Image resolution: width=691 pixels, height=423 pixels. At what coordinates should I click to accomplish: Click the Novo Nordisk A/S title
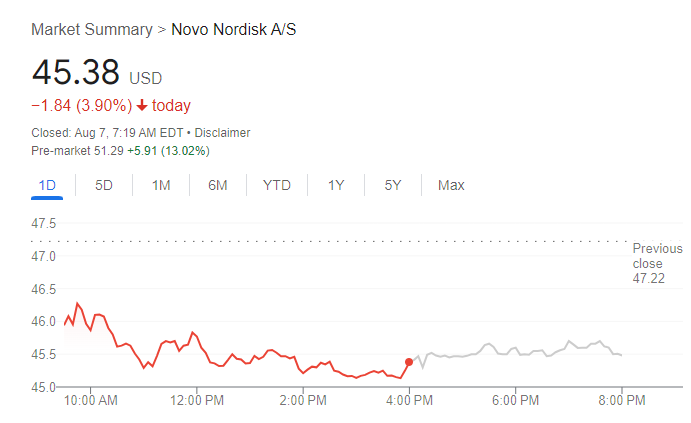(x=234, y=29)
